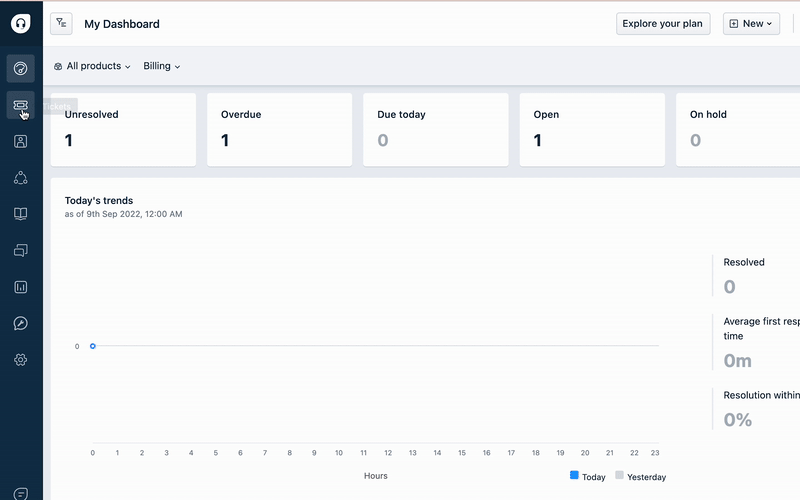Open the Open tickets card
This screenshot has width=800, height=500.
(592, 130)
